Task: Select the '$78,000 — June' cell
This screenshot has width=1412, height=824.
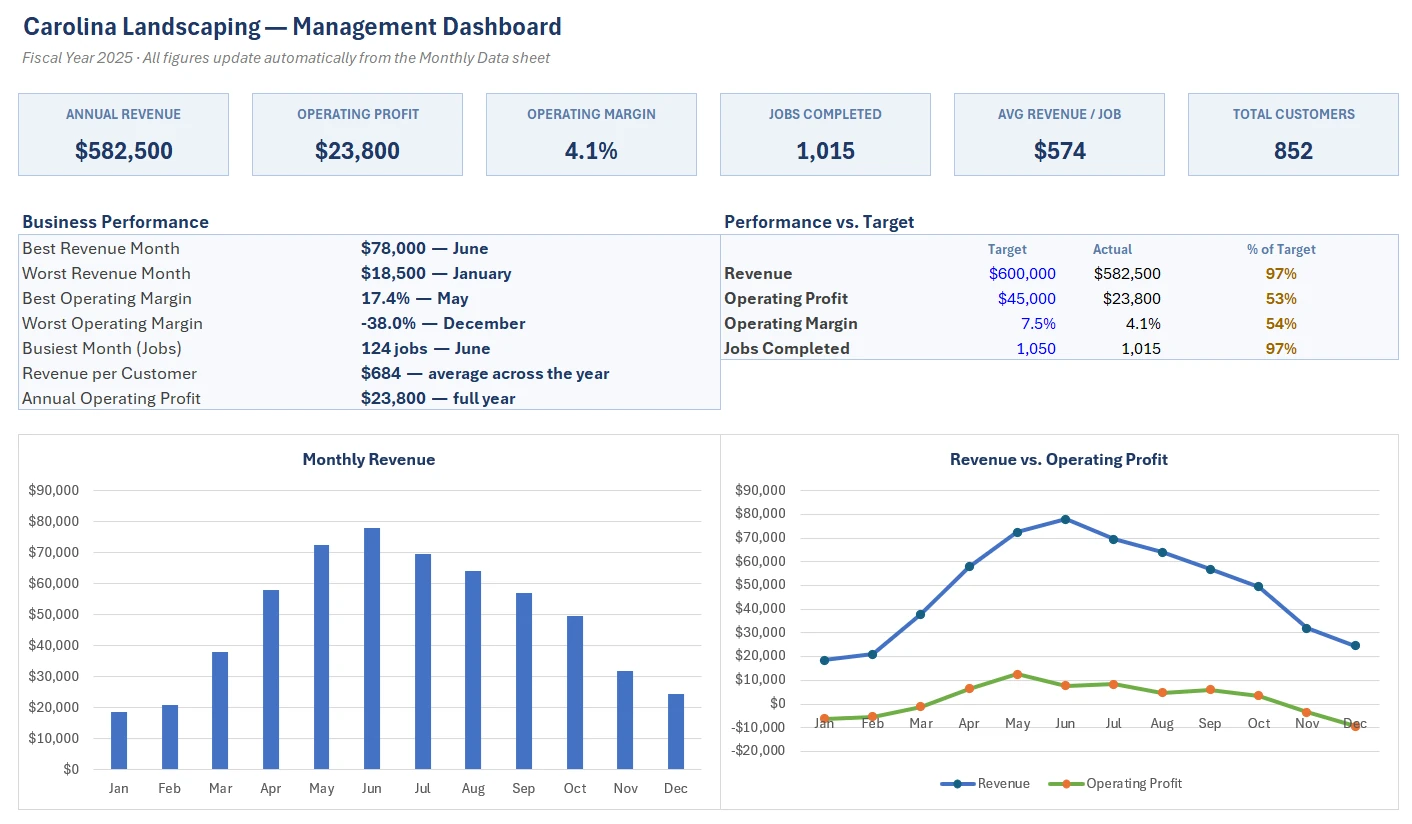Action: click(425, 248)
